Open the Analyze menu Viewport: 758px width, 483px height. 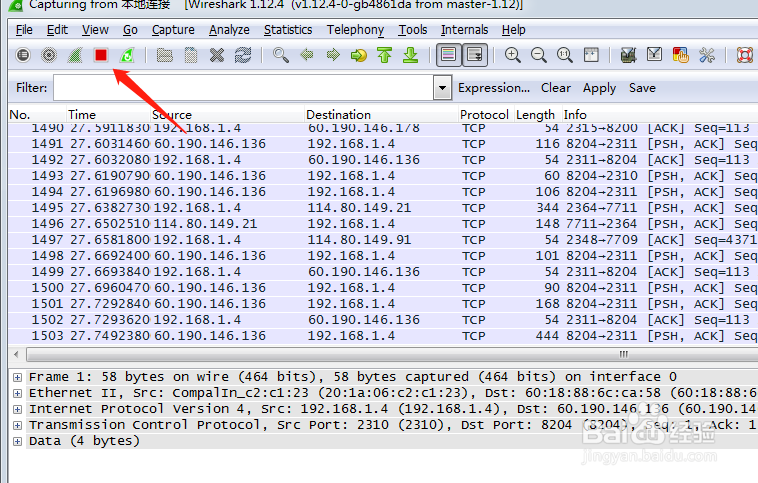coord(229,30)
